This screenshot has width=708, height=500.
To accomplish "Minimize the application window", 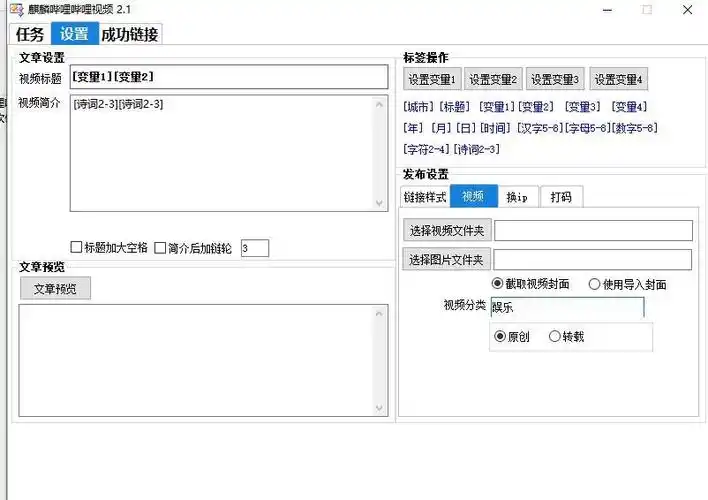I will tap(607, 9).
